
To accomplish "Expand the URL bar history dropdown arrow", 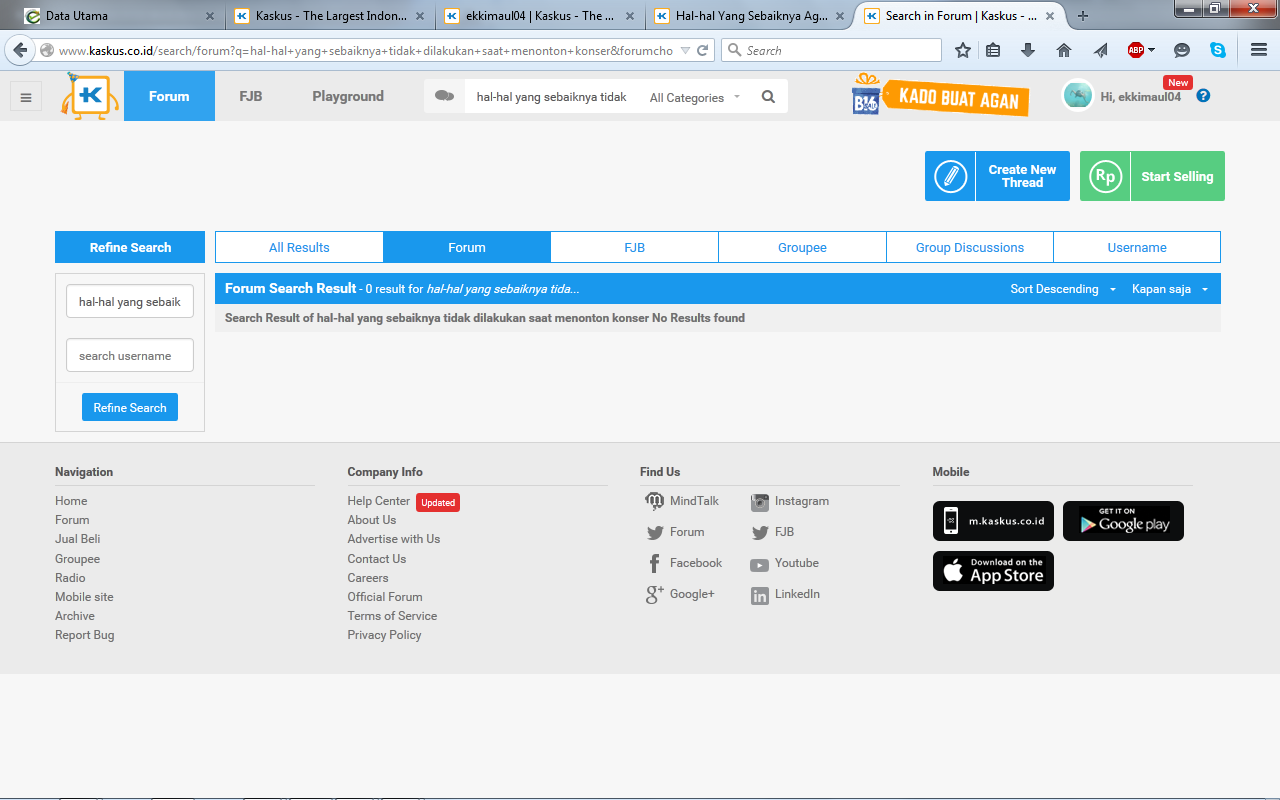I will [x=684, y=50].
